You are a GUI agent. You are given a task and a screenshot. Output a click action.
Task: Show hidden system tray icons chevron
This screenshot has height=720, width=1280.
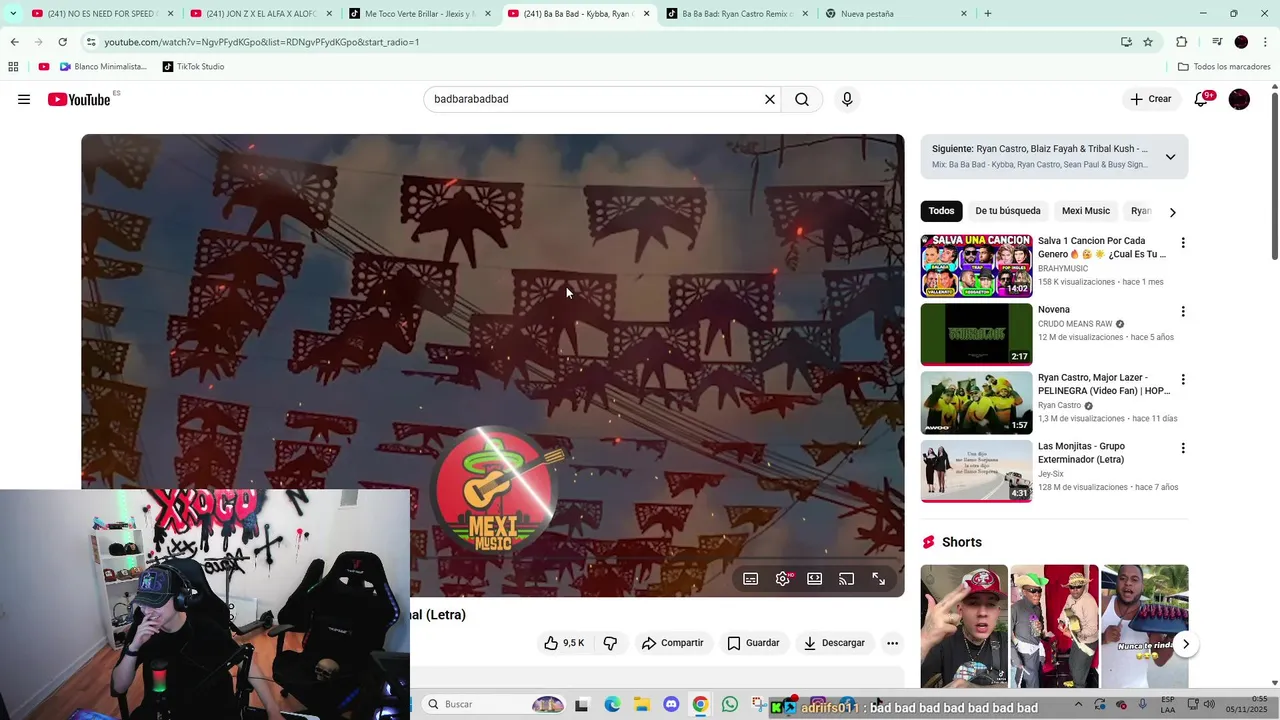pyautogui.click(x=1078, y=704)
